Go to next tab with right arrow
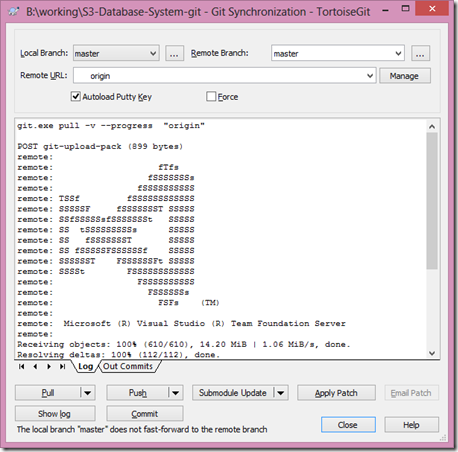This screenshot has width=458, height=452. click(49, 367)
